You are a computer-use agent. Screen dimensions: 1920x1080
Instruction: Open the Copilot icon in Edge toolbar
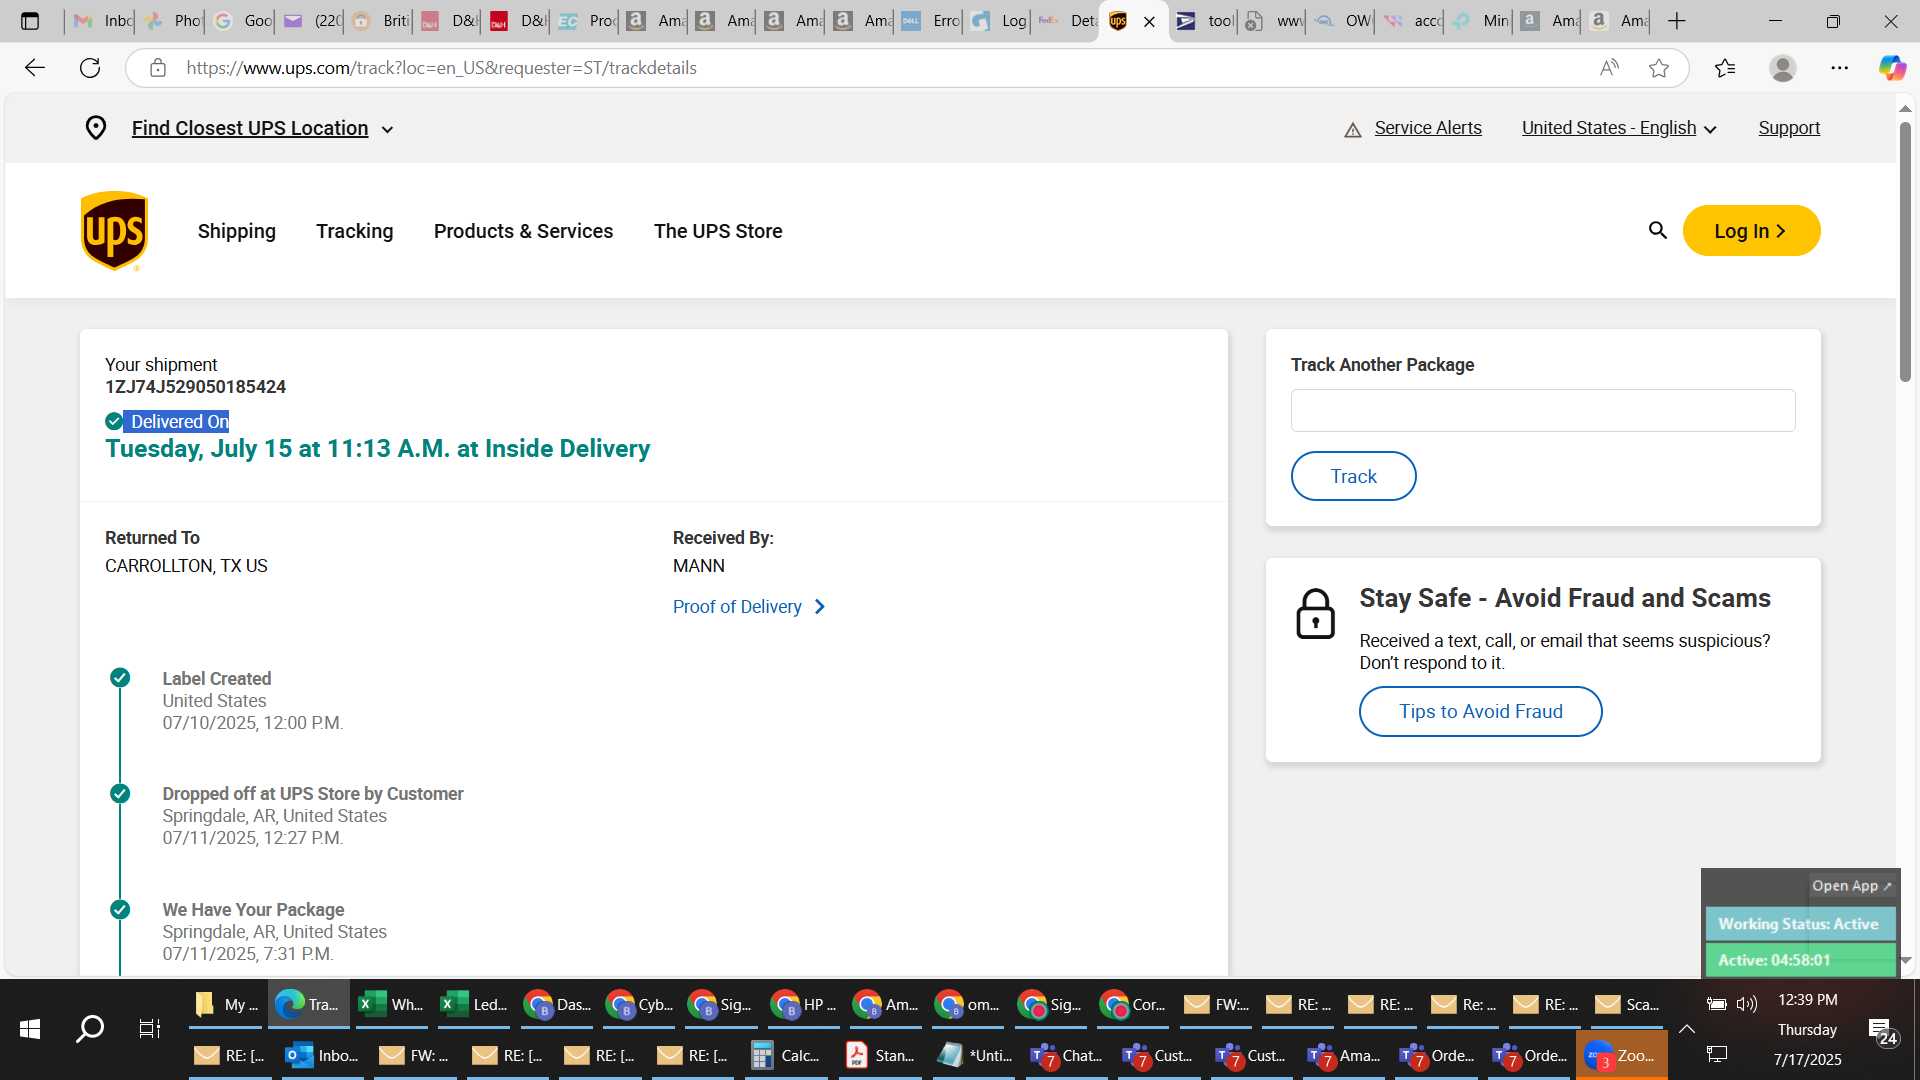point(1892,68)
